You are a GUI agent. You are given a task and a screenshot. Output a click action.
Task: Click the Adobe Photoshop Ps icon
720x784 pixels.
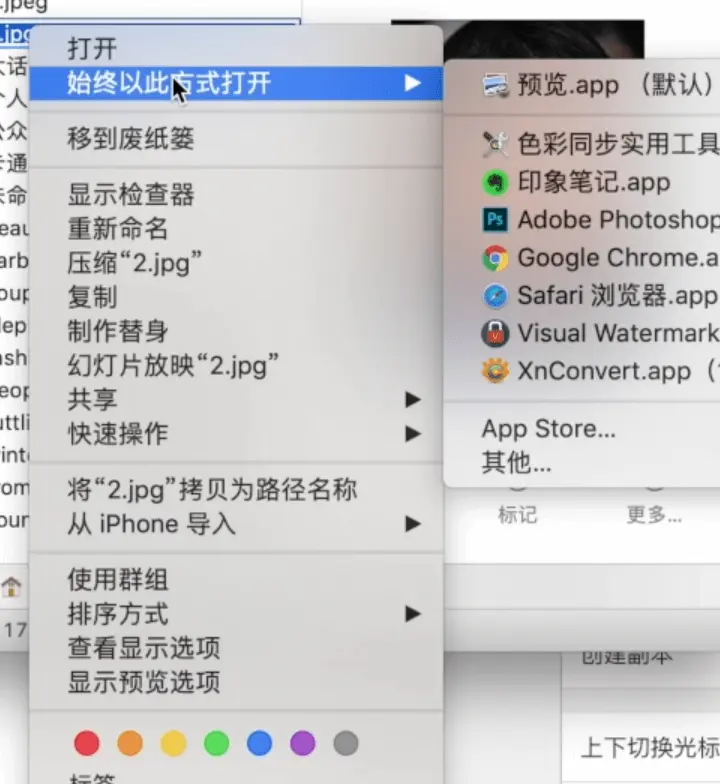click(x=496, y=220)
